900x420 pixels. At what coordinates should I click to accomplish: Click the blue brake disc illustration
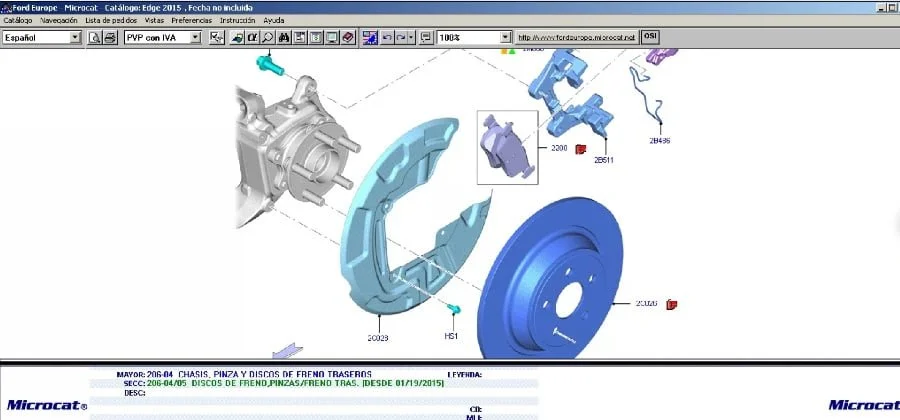click(550, 278)
